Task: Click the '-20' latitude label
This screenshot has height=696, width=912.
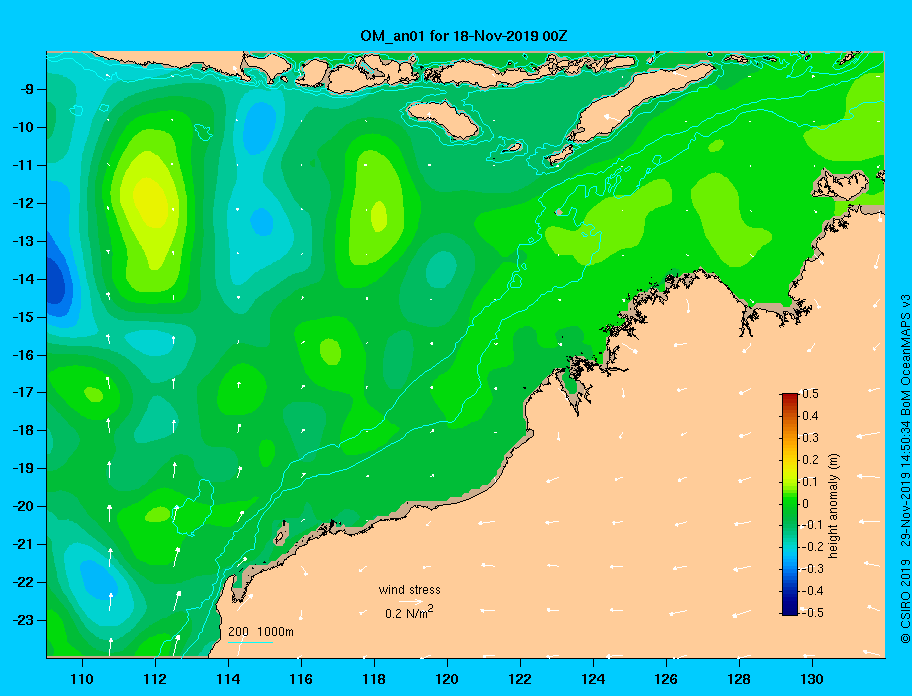Action: click(23, 506)
